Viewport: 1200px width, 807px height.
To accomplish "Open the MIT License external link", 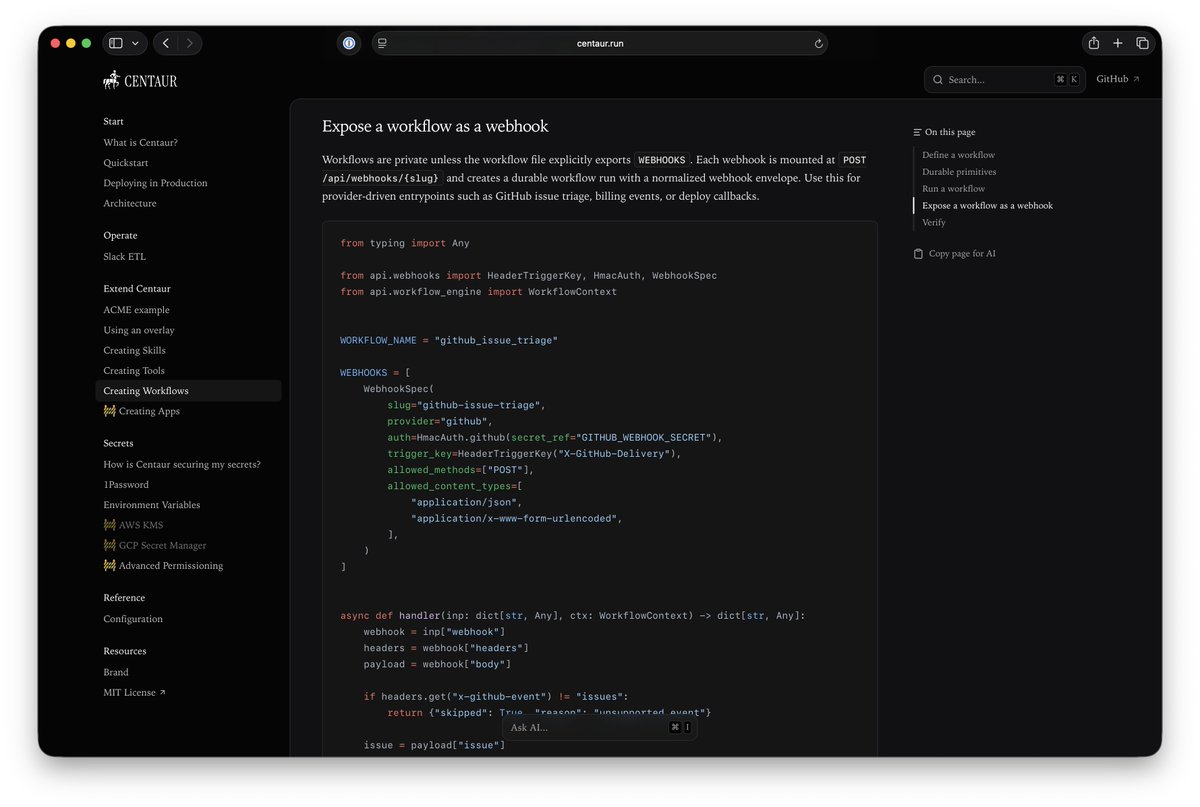I will (134, 692).
